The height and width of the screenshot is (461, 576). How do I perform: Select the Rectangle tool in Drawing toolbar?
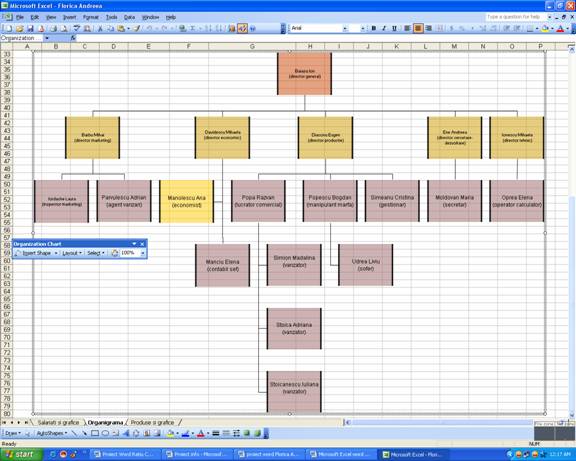click(95, 433)
